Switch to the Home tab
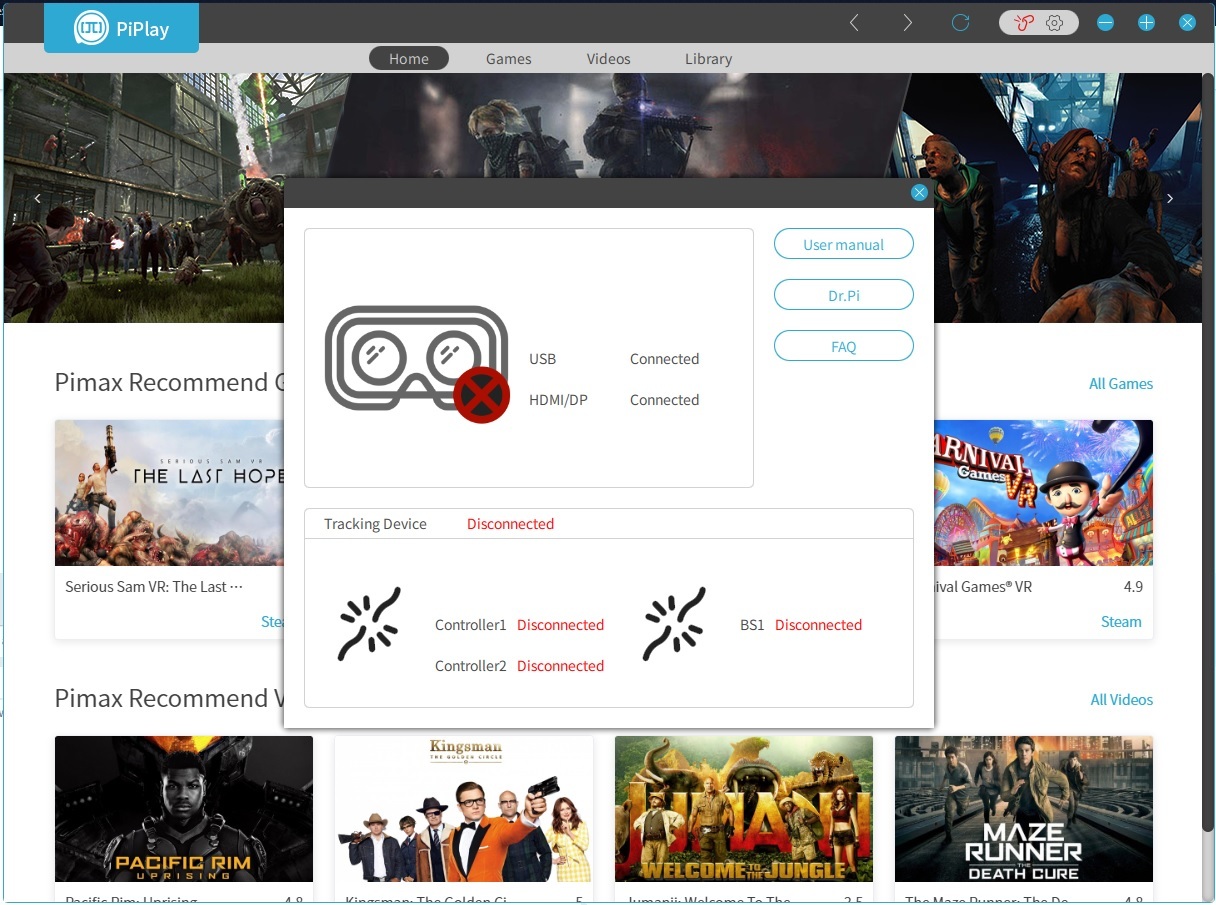This screenshot has height=905, width=1216. [409, 59]
